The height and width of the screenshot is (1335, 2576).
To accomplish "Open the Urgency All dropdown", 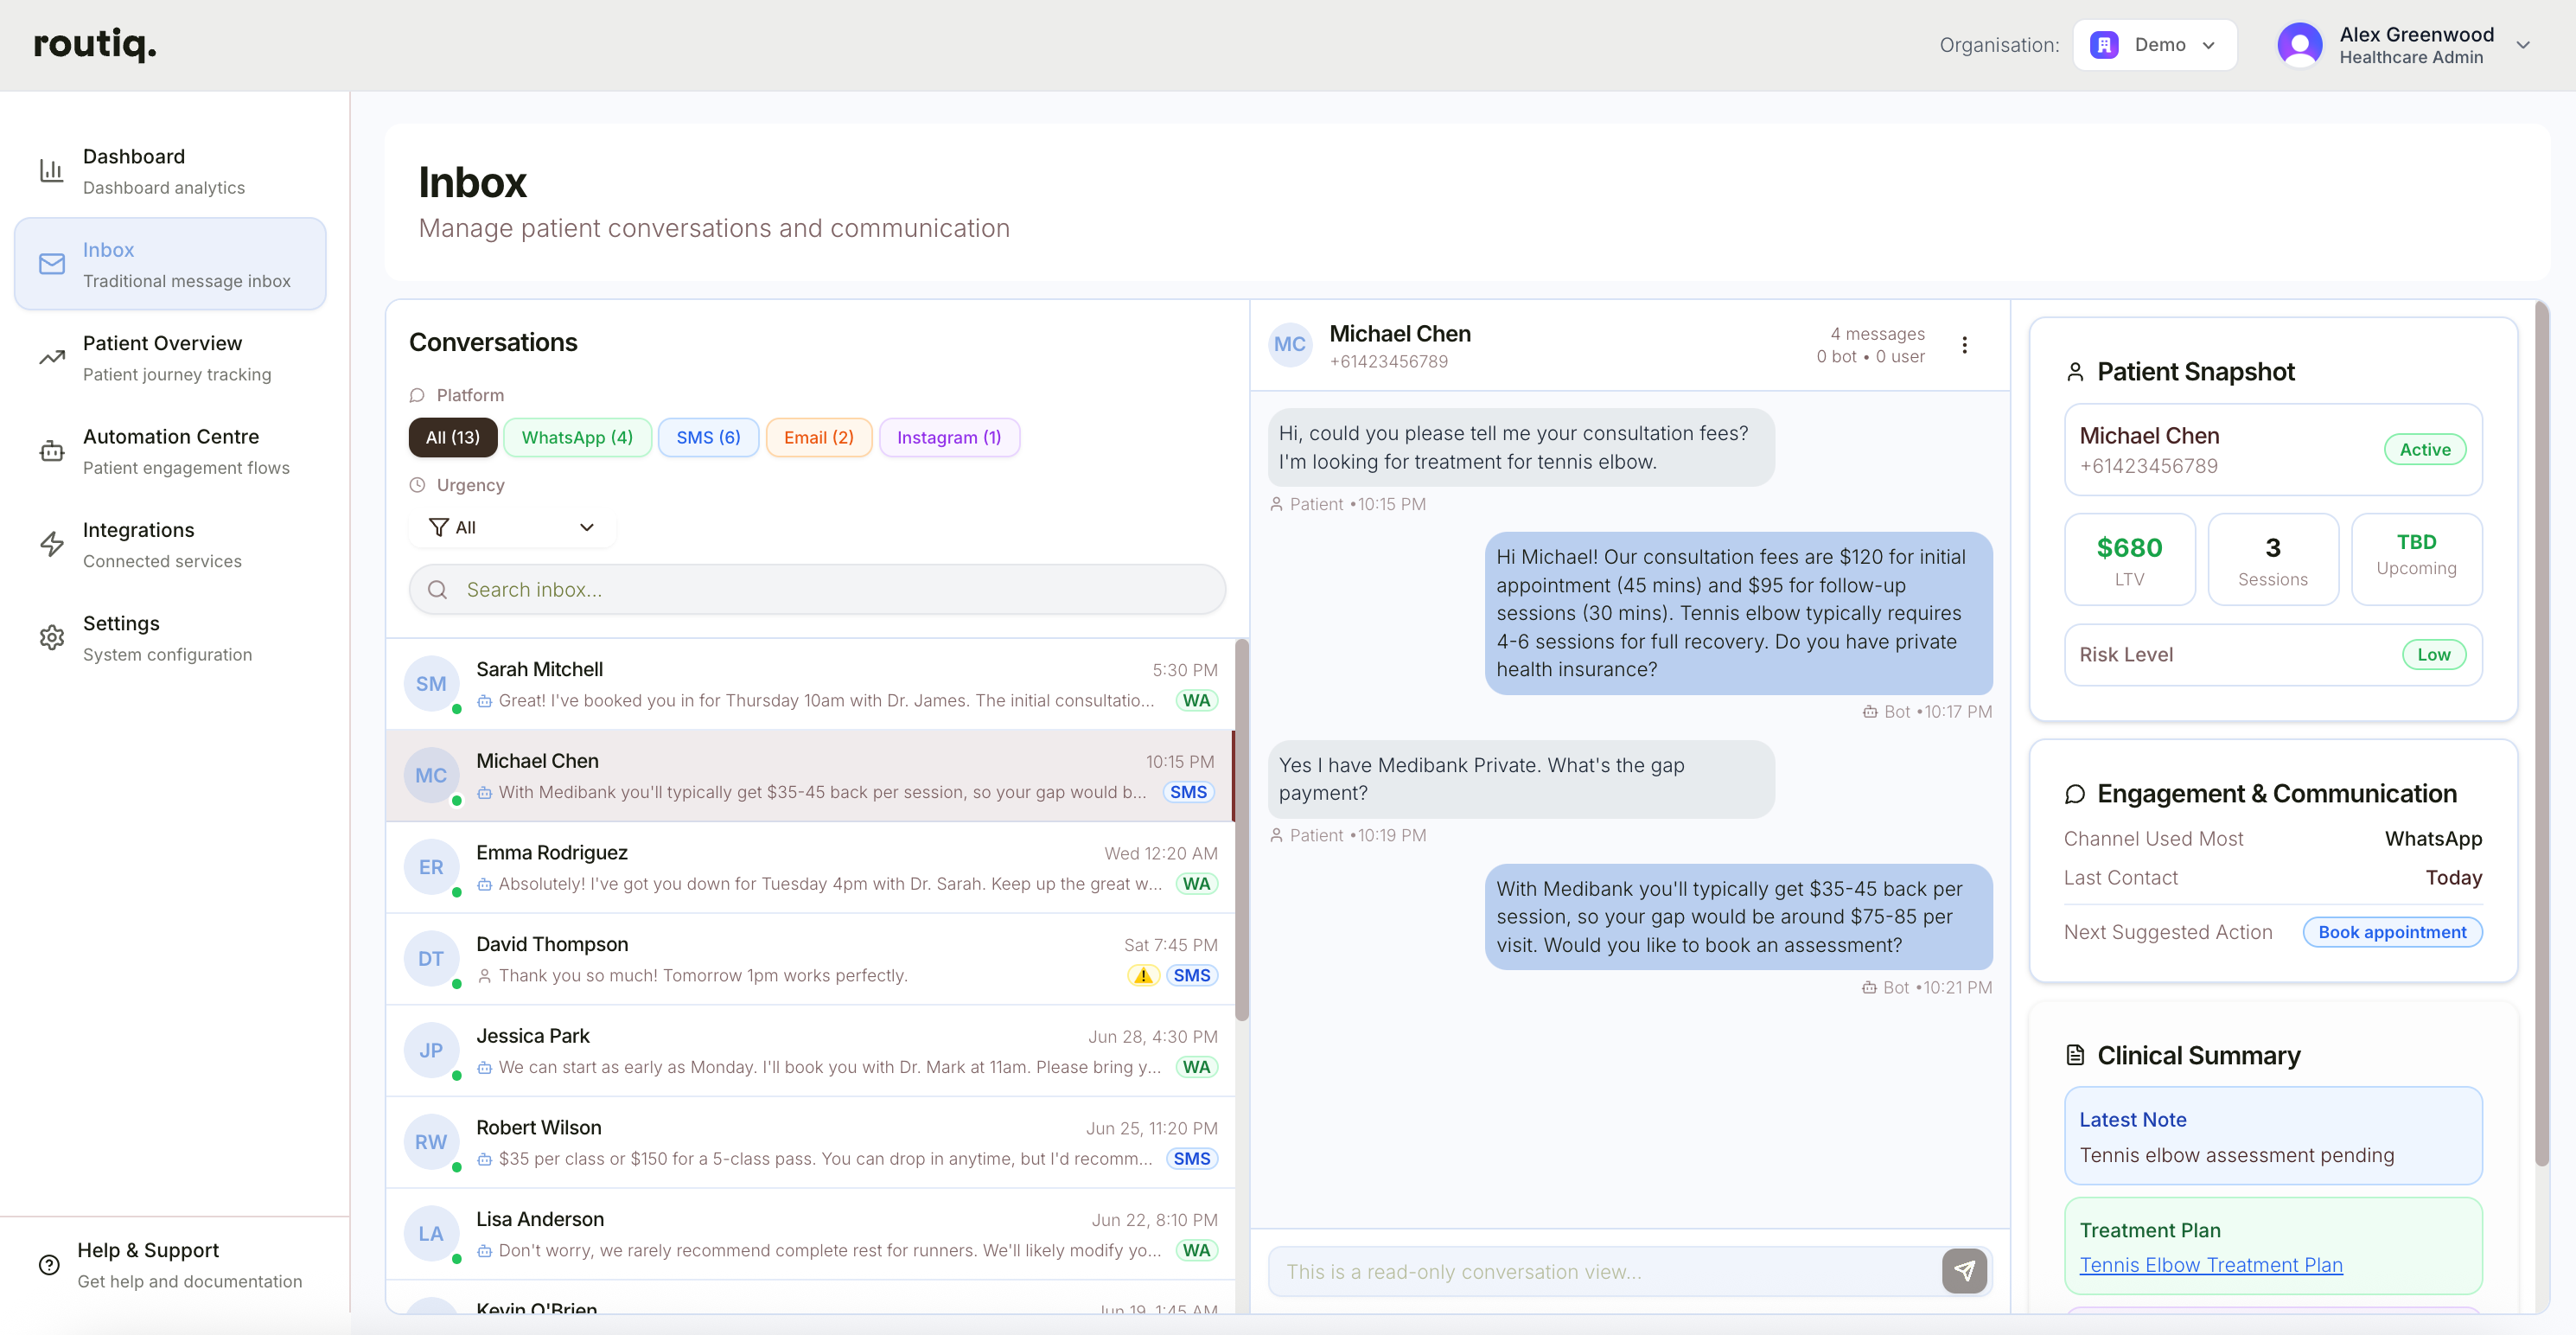I will [511, 527].
